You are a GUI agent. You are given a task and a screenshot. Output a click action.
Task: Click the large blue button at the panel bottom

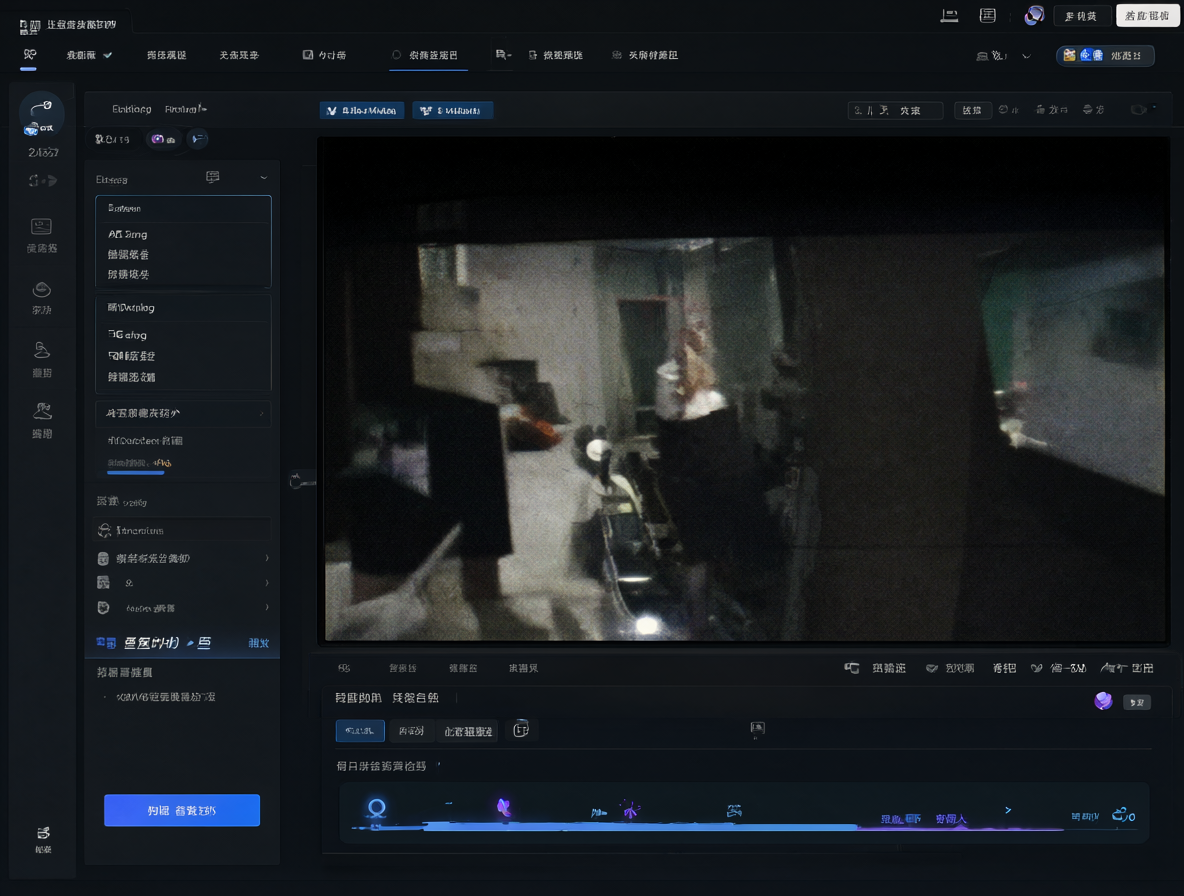(182, 810)
